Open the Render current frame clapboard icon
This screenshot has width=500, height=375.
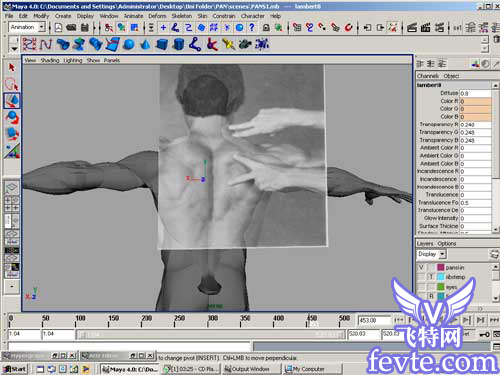pyautogui.click(x=412, y=27)
